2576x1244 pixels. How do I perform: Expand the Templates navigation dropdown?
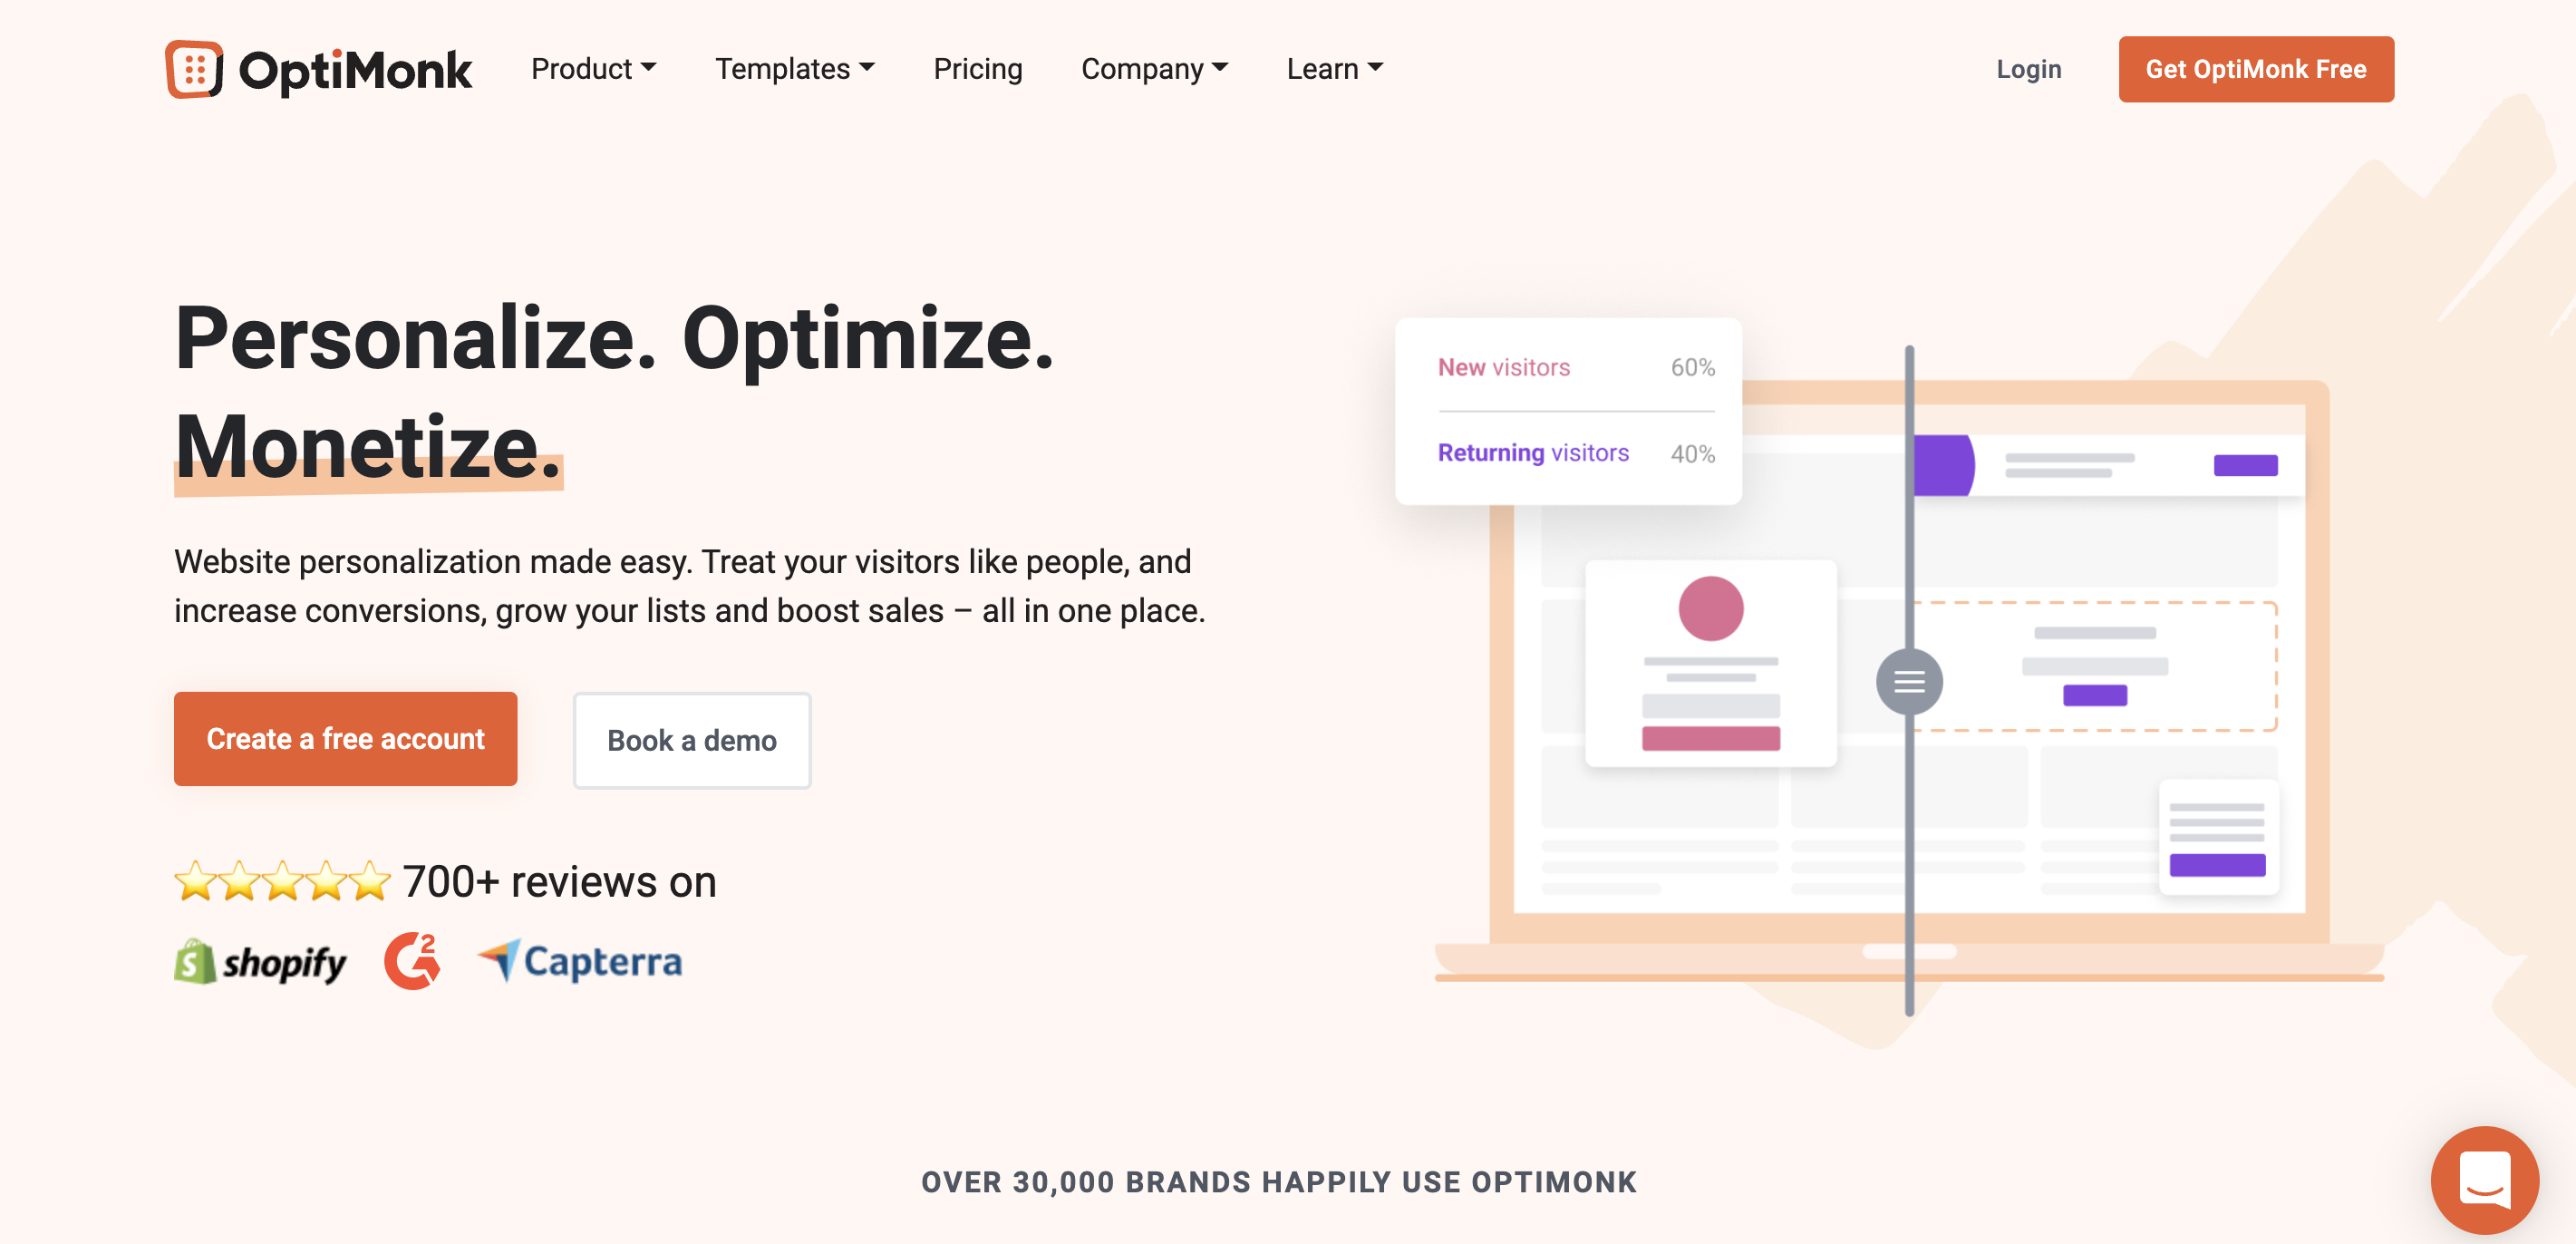pyautogui.click(x=795, y=67)
